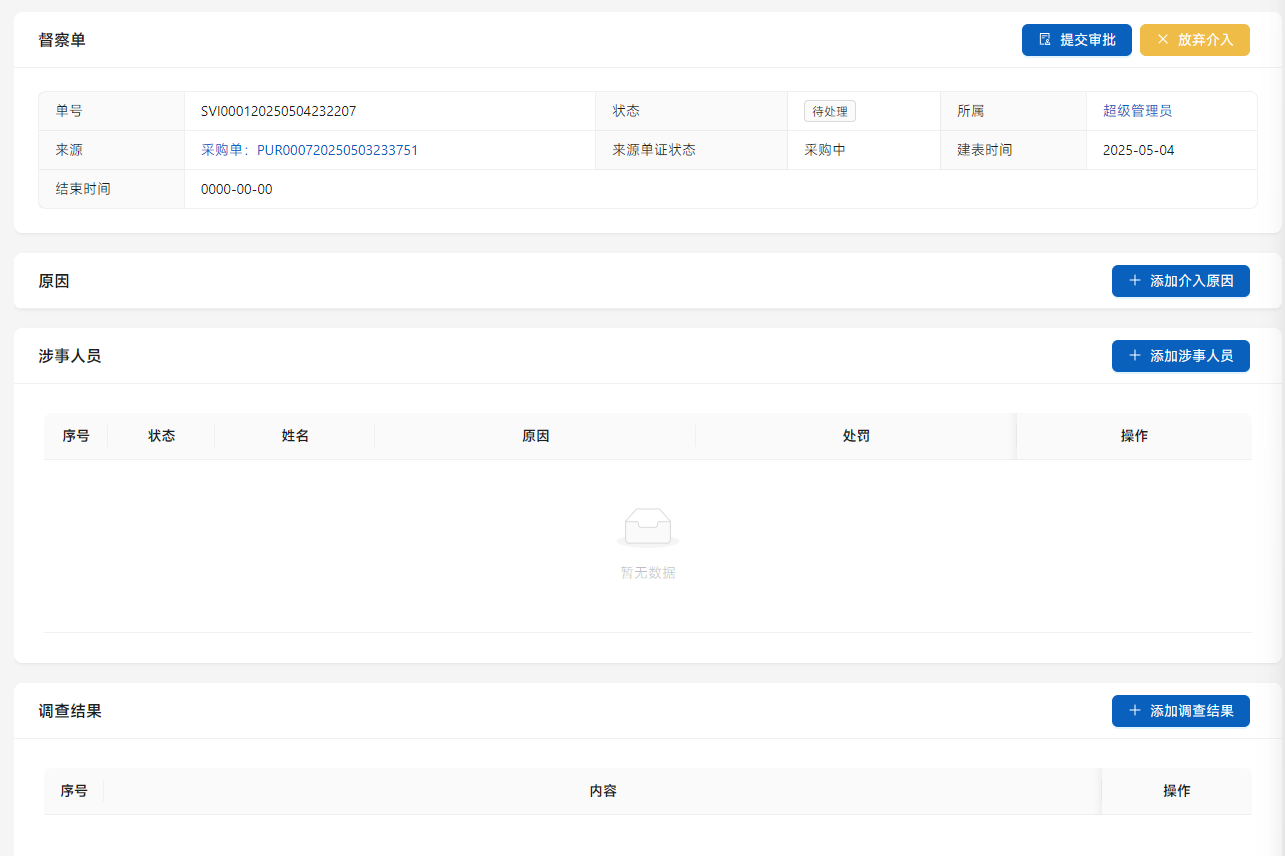Click the 建表时间 date 2025-05-04

pos(1138,150)
